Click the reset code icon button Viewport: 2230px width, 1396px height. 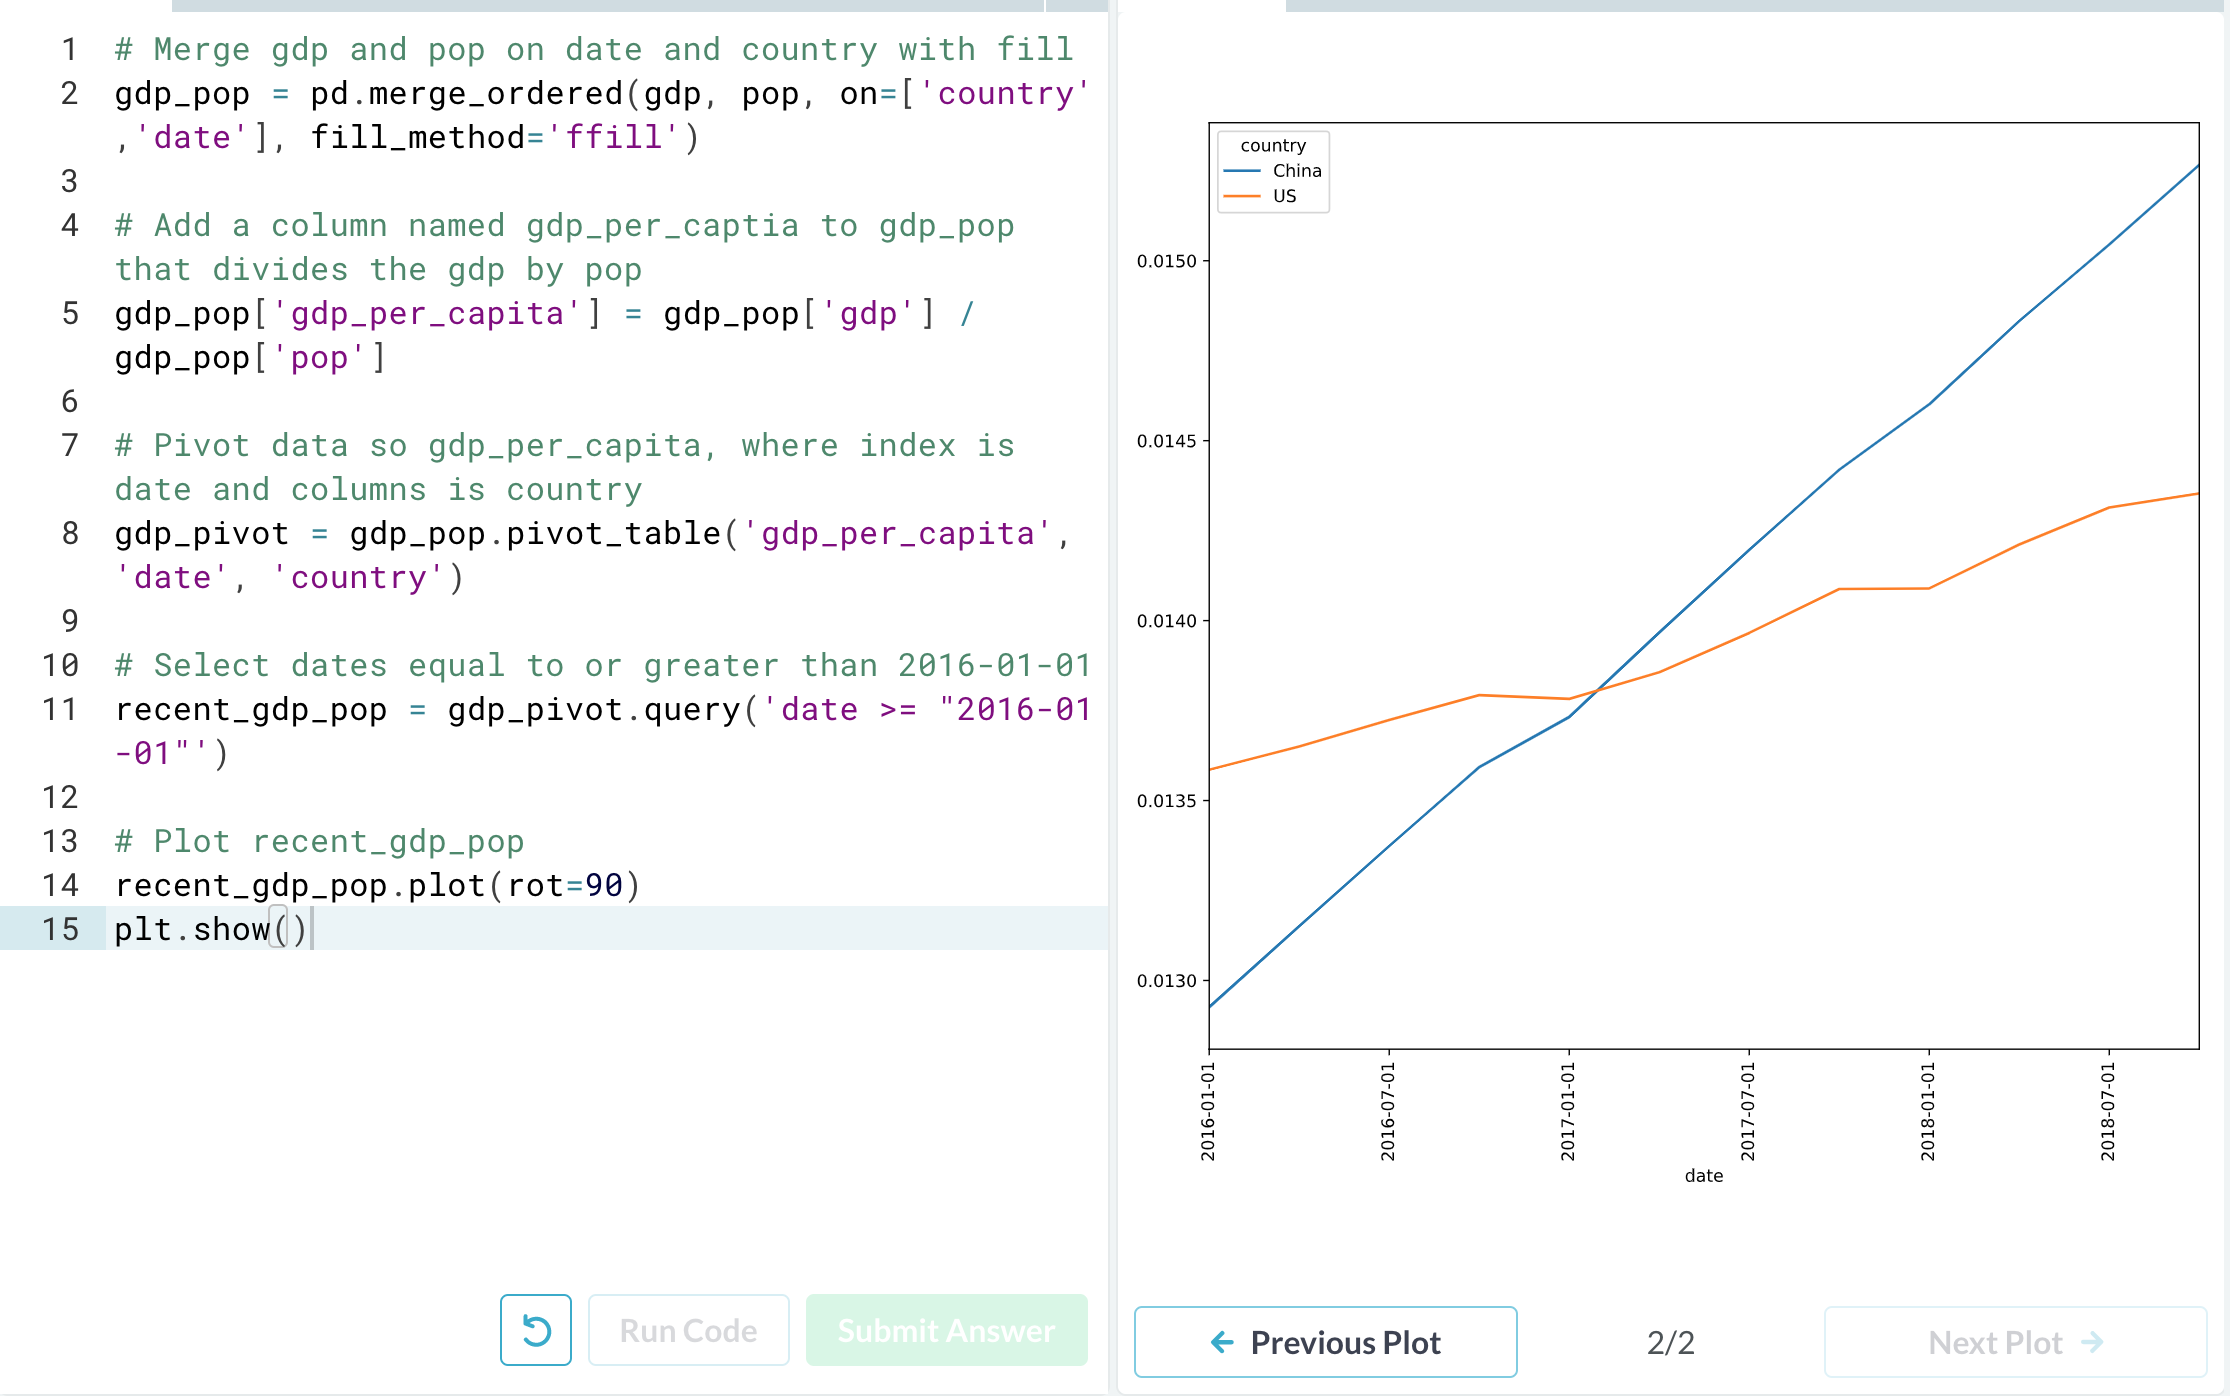point(535,1330)
